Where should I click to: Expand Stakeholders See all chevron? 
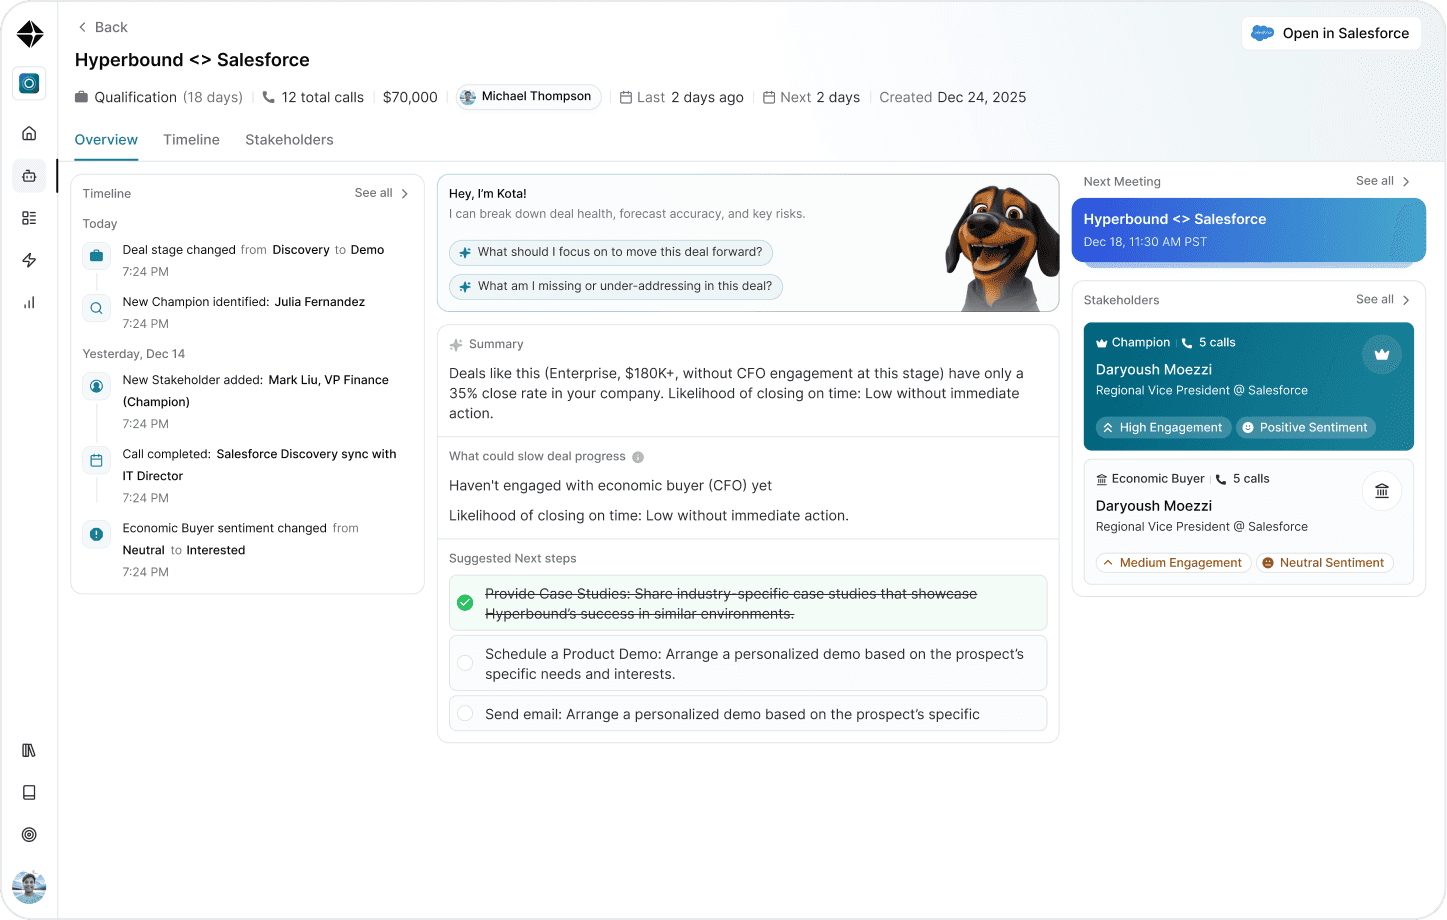[x=1406, y=300]
